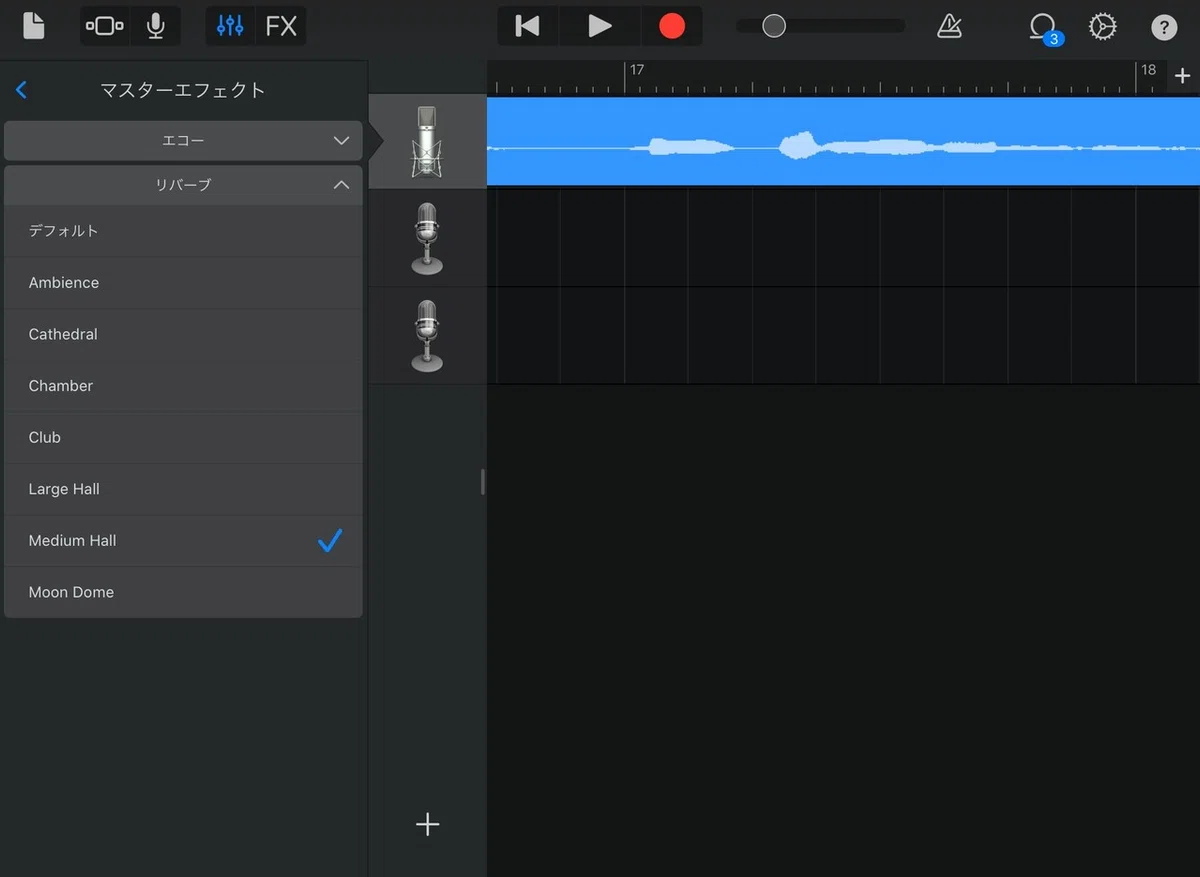Choose the Chamber reverb preset

coord(183,386)
